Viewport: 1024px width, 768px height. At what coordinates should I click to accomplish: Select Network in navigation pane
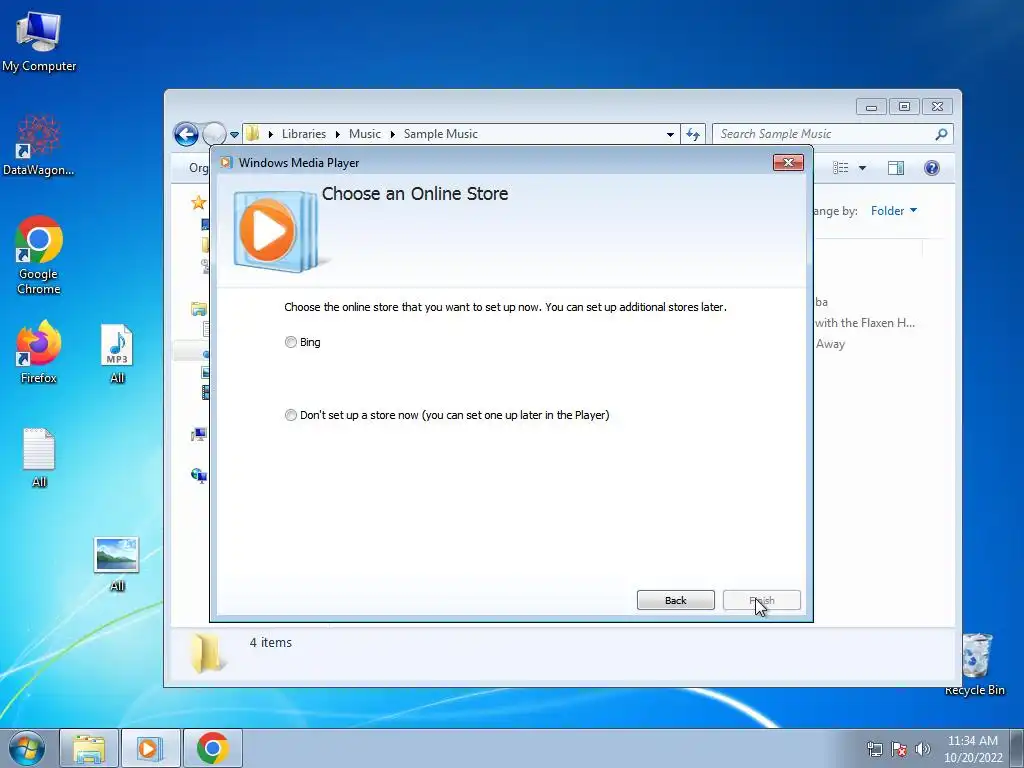click(199, 475)
